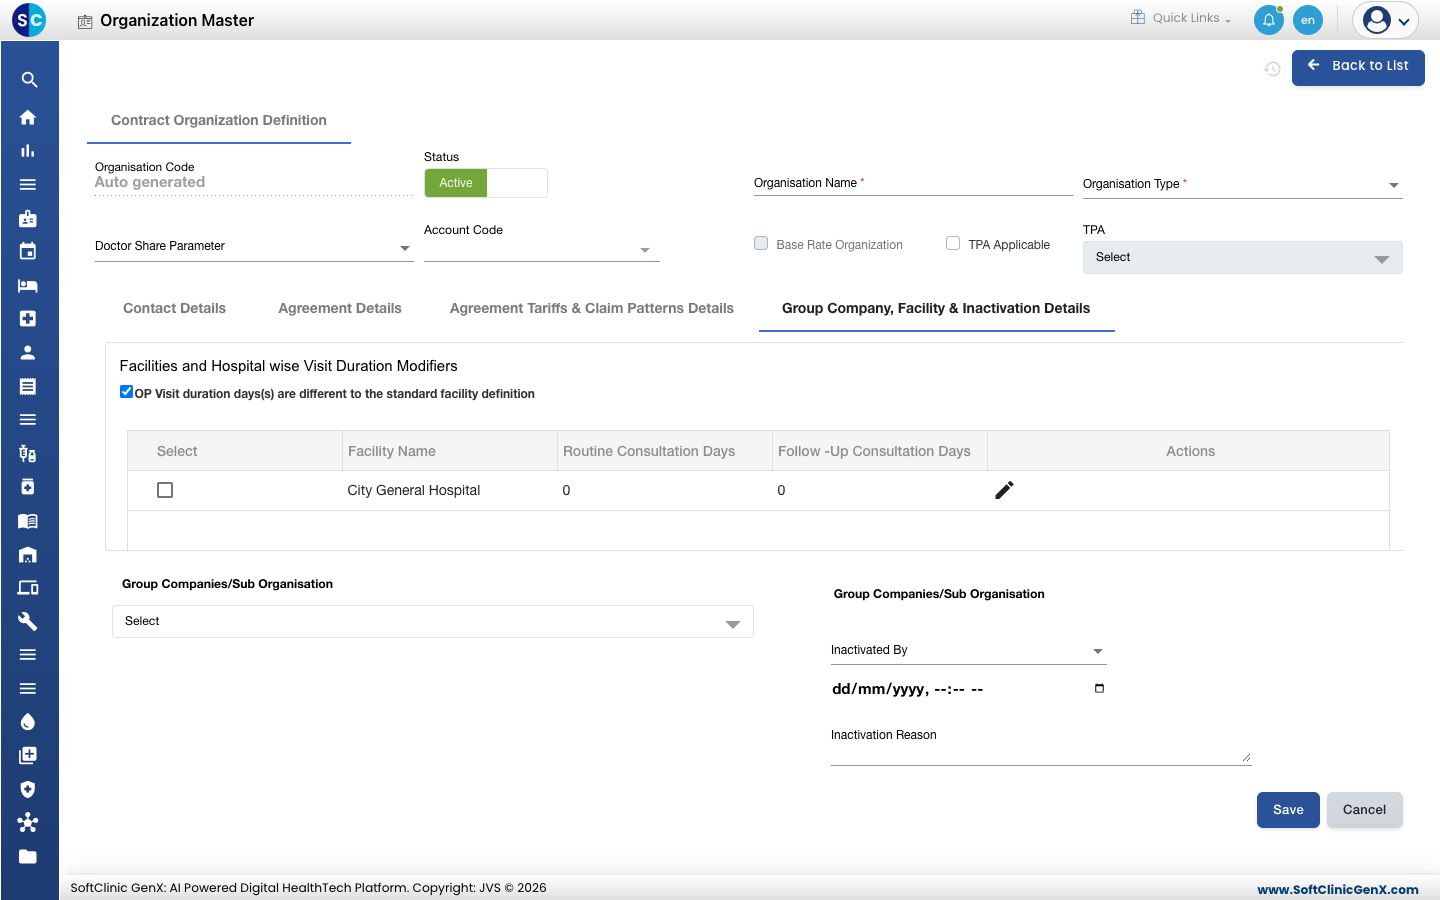Expand Group Companies/Sub Organisation Select dropdown
Image resolution: width=1440 pixels, height=900 pixels.
pyautogui.click(x=432, y=621)
